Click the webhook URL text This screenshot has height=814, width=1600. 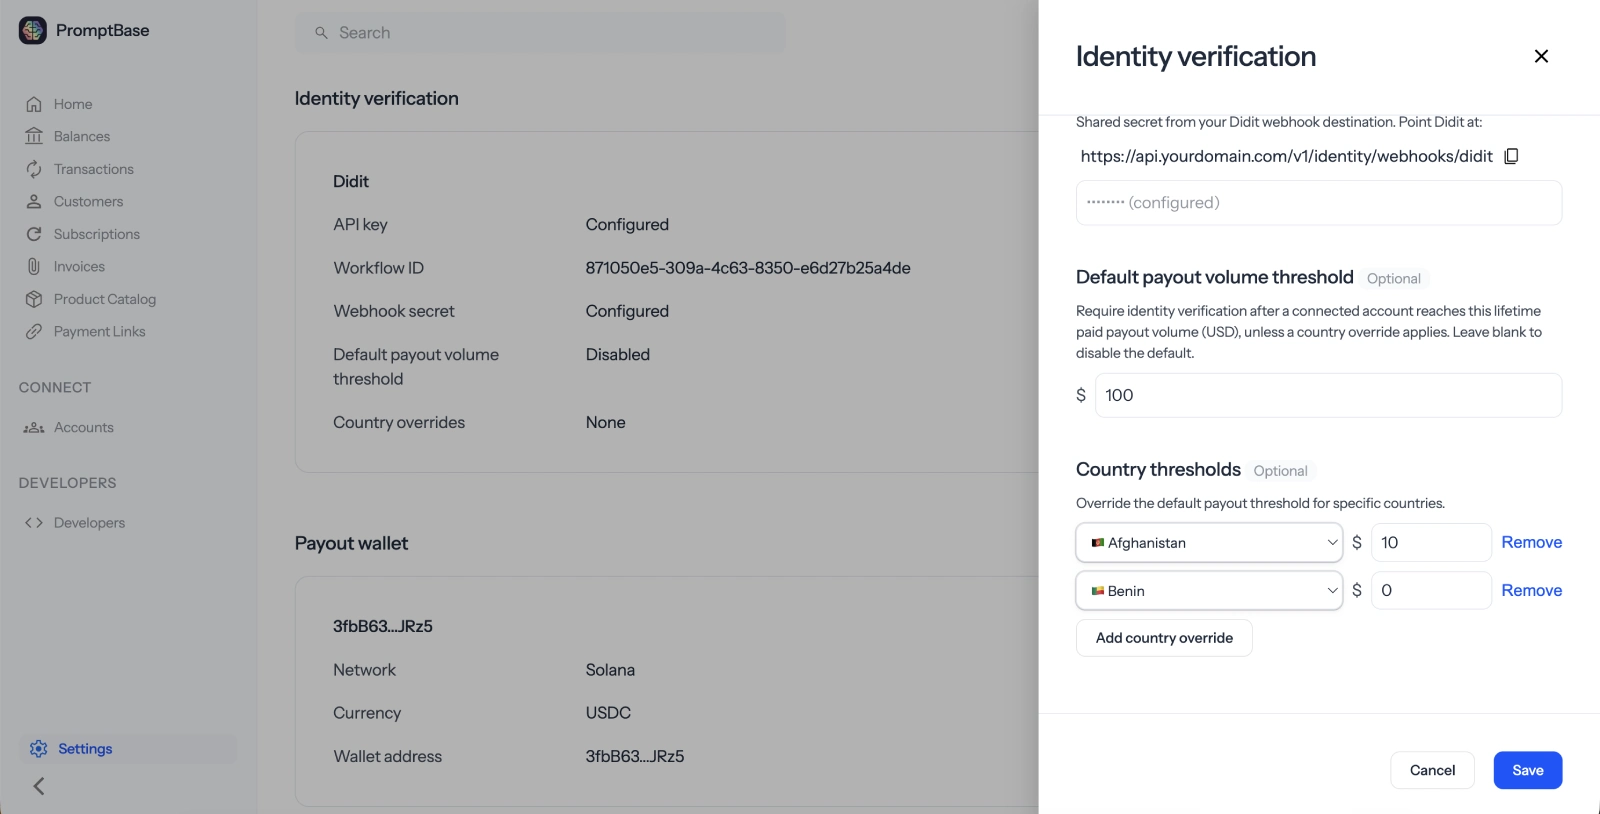pos(1286,156)
